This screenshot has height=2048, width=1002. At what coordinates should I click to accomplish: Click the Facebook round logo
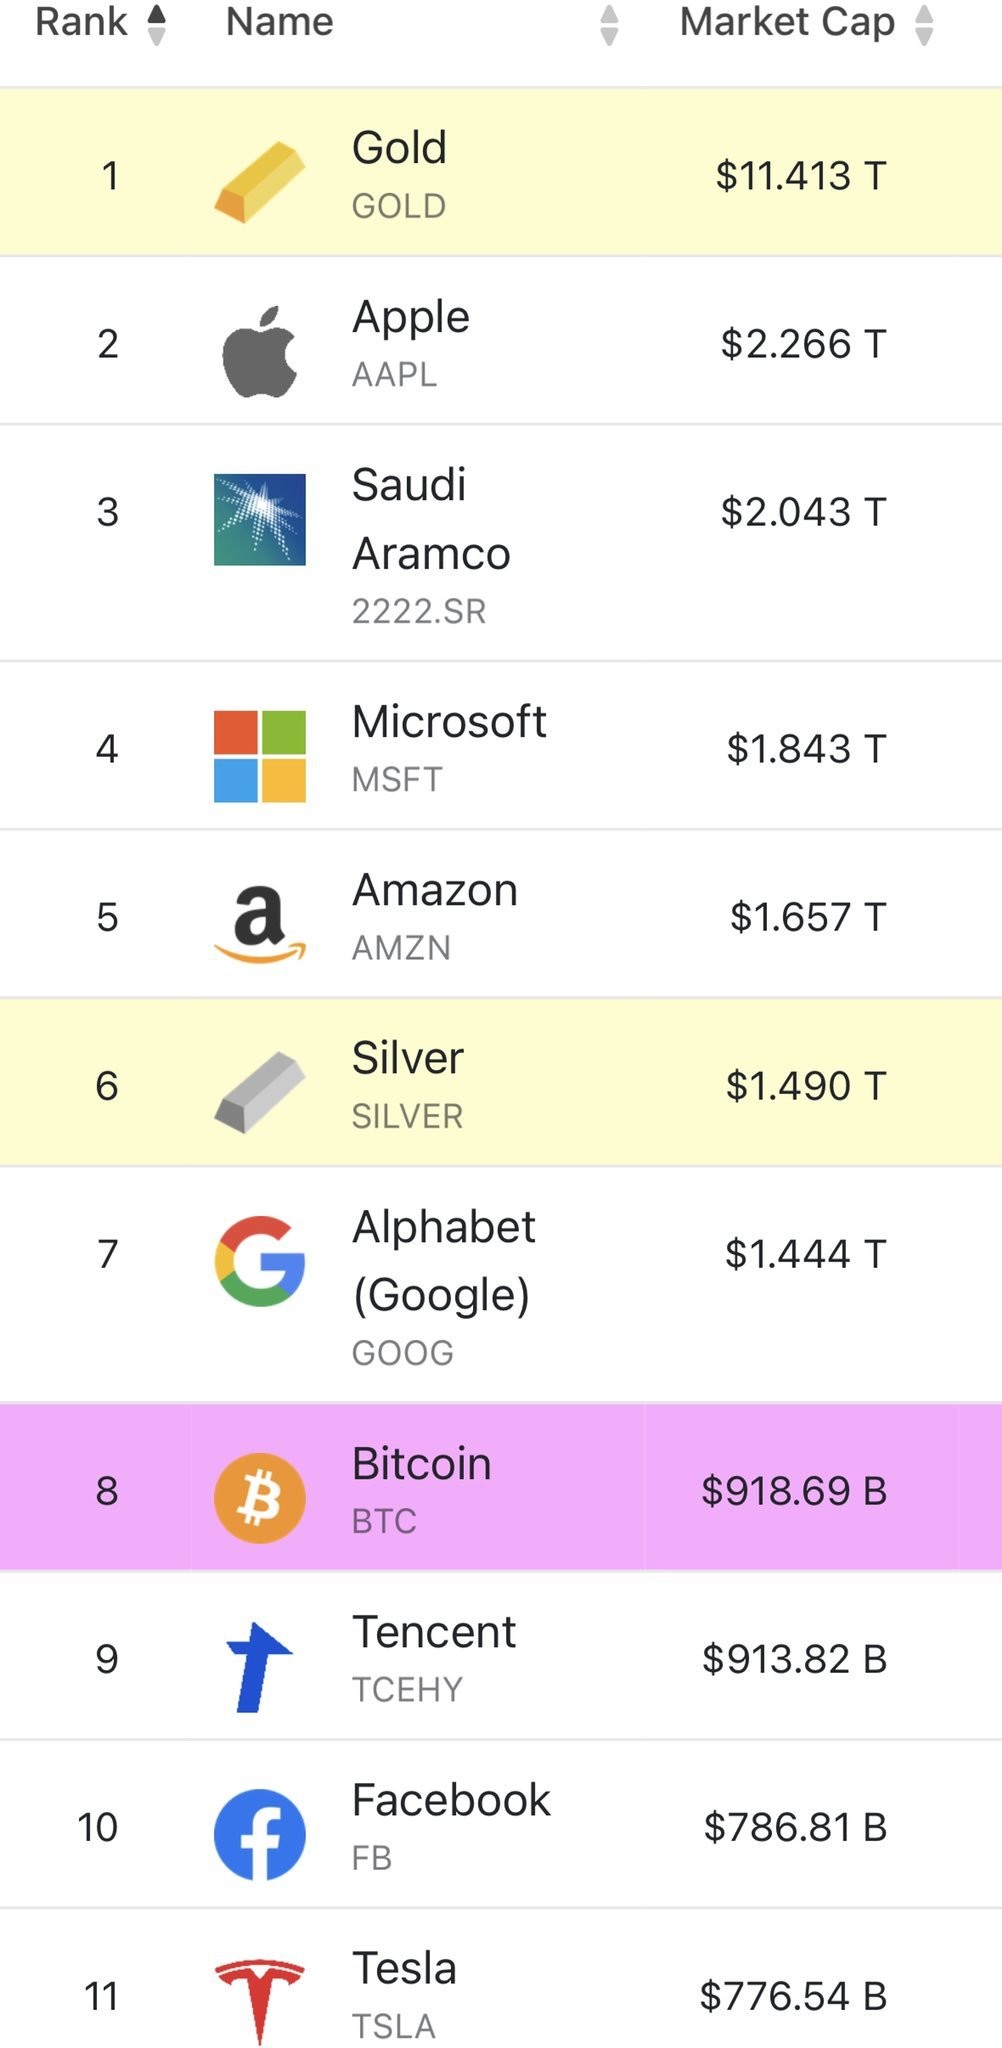(x=259, y=1834)
